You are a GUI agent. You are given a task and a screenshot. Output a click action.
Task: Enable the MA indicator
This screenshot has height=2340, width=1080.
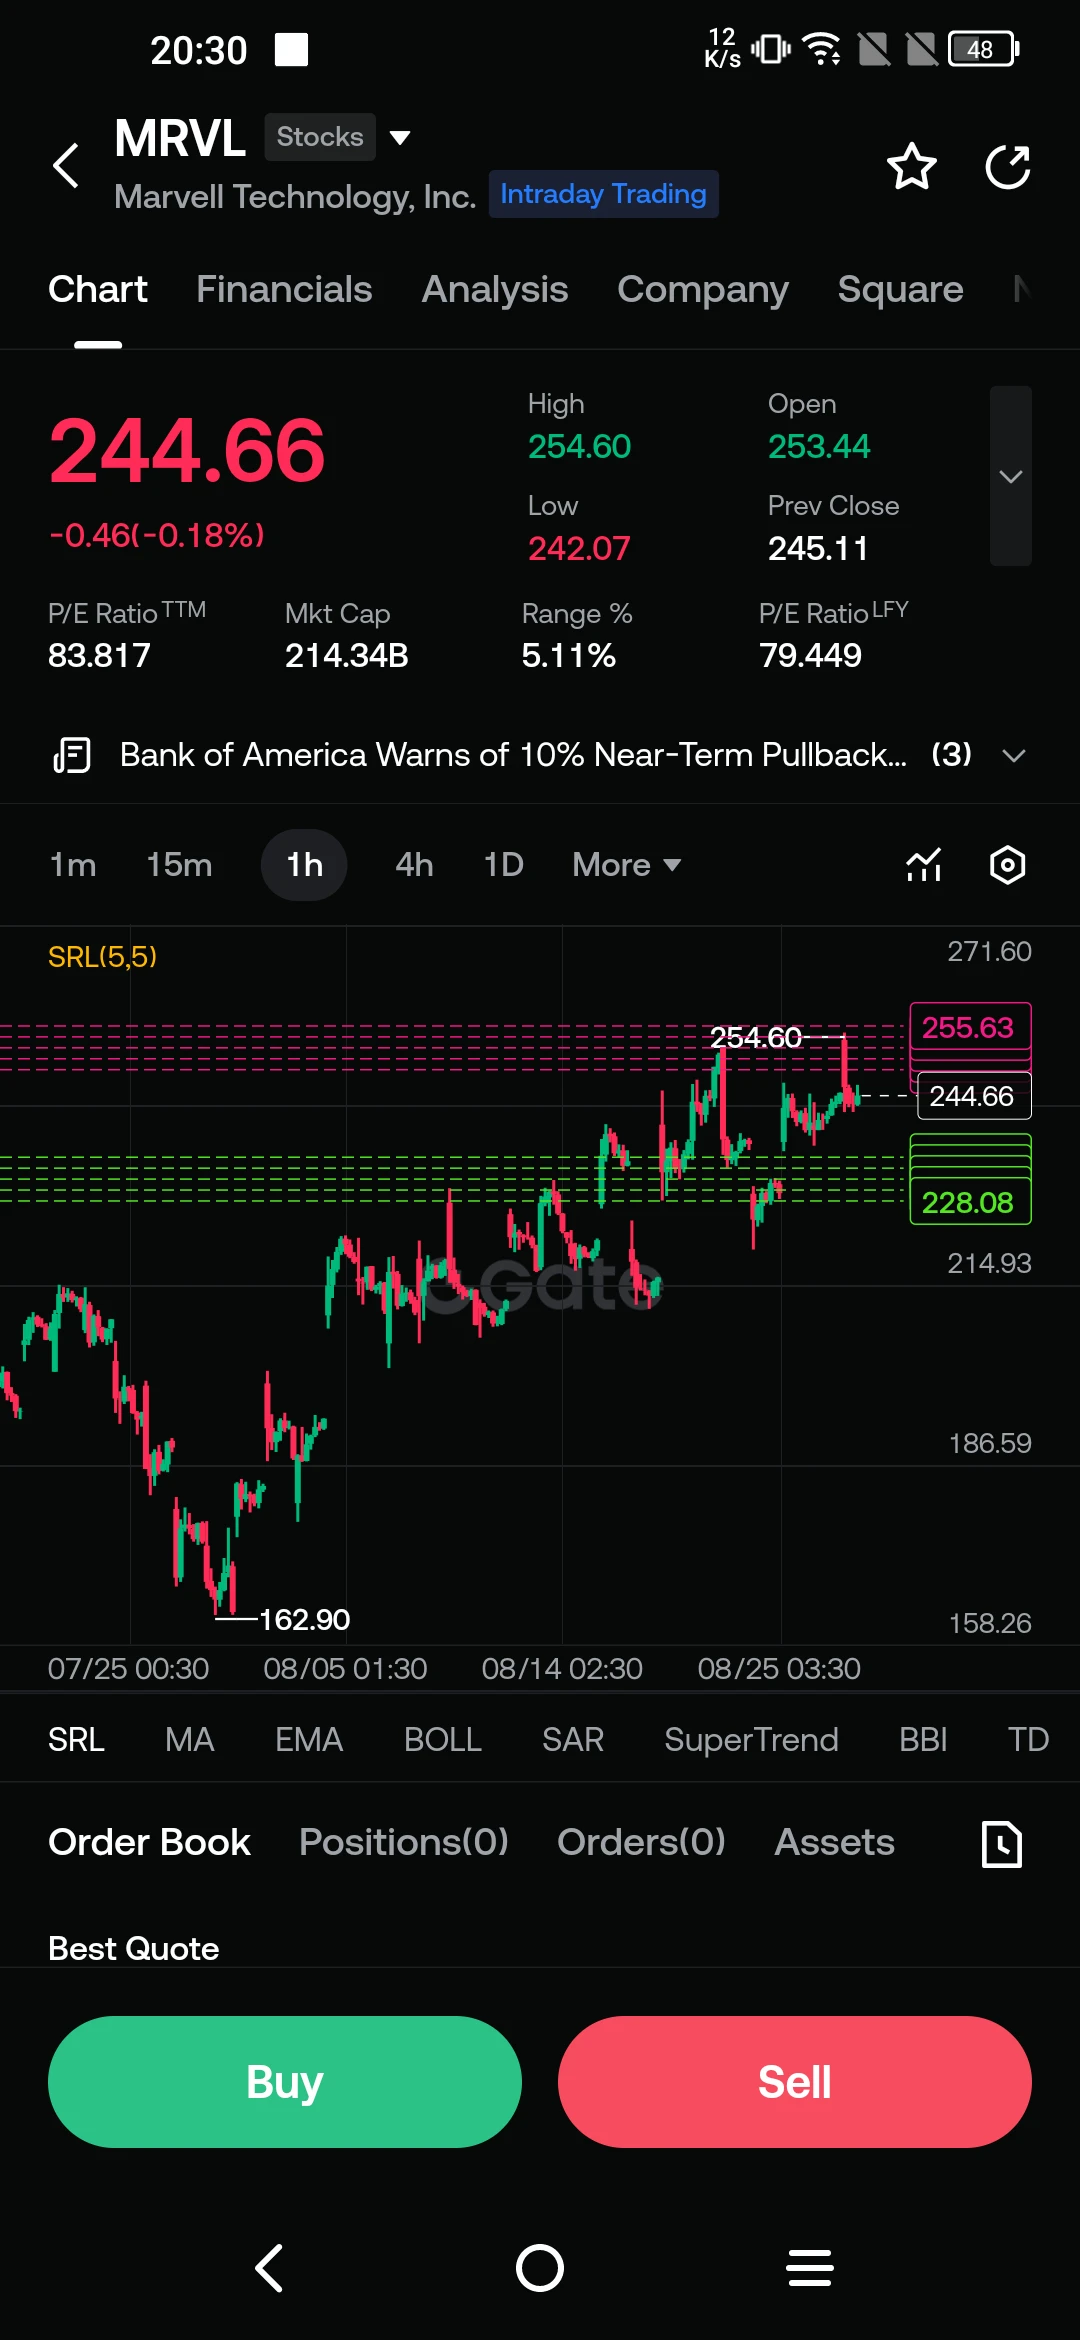190,1740
